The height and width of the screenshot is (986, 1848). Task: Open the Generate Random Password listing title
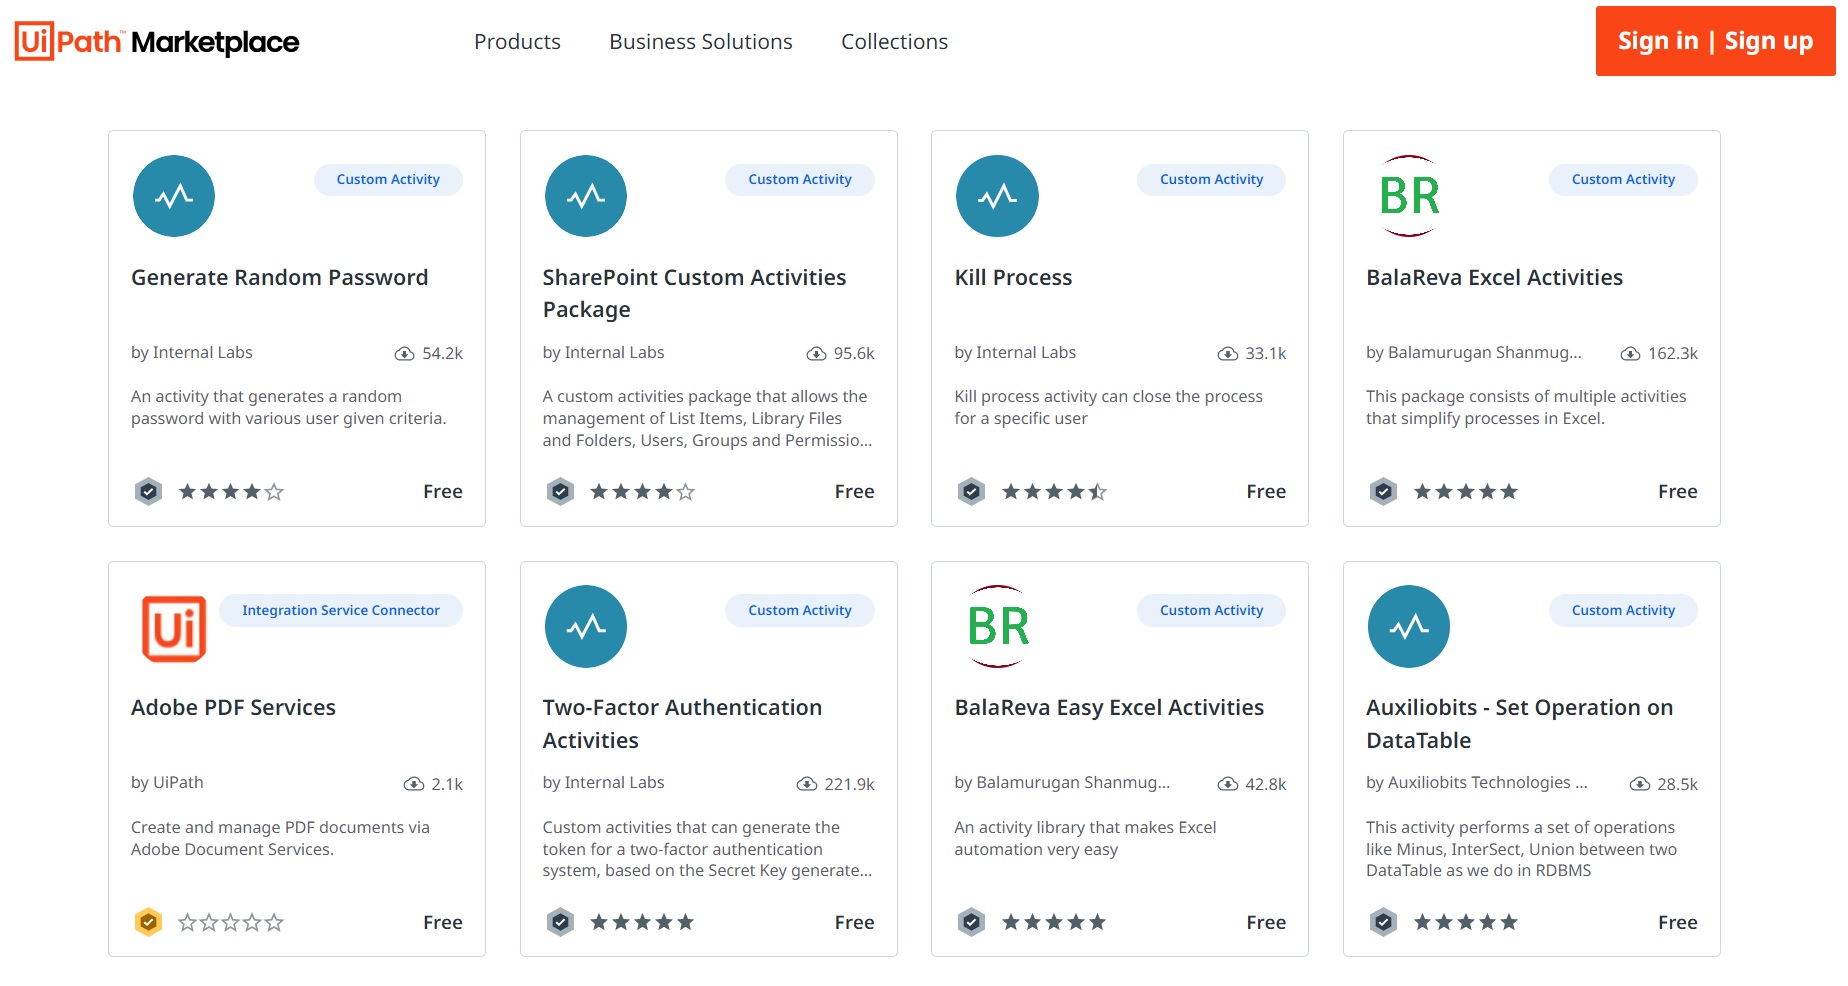click(x=280, y=278)
